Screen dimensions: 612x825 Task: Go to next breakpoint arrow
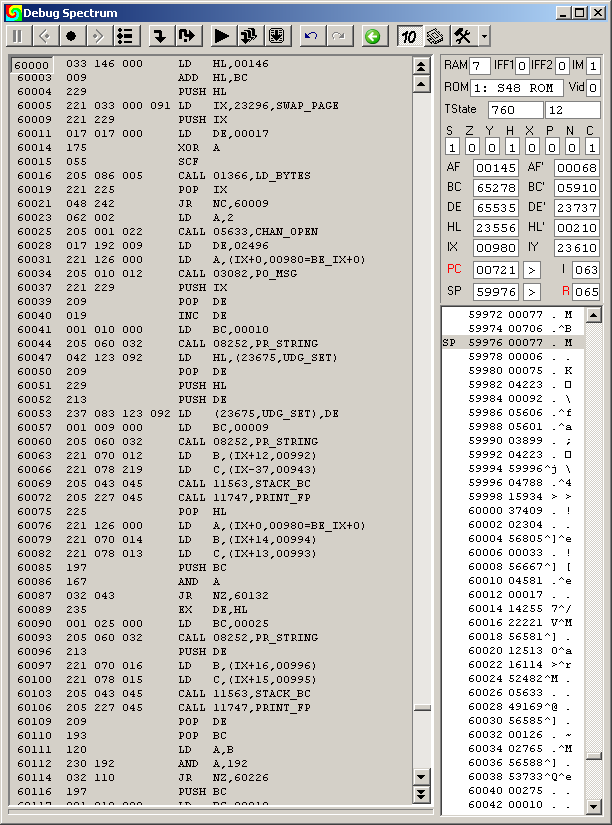point(98,36)
